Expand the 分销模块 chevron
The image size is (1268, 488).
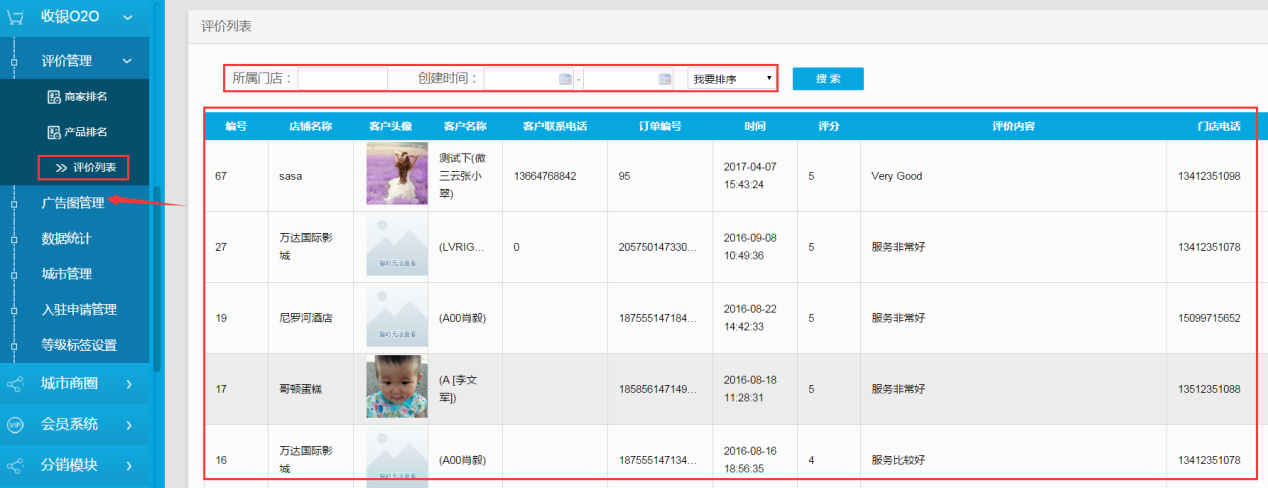pyautogui.click(x=130, y=465)
